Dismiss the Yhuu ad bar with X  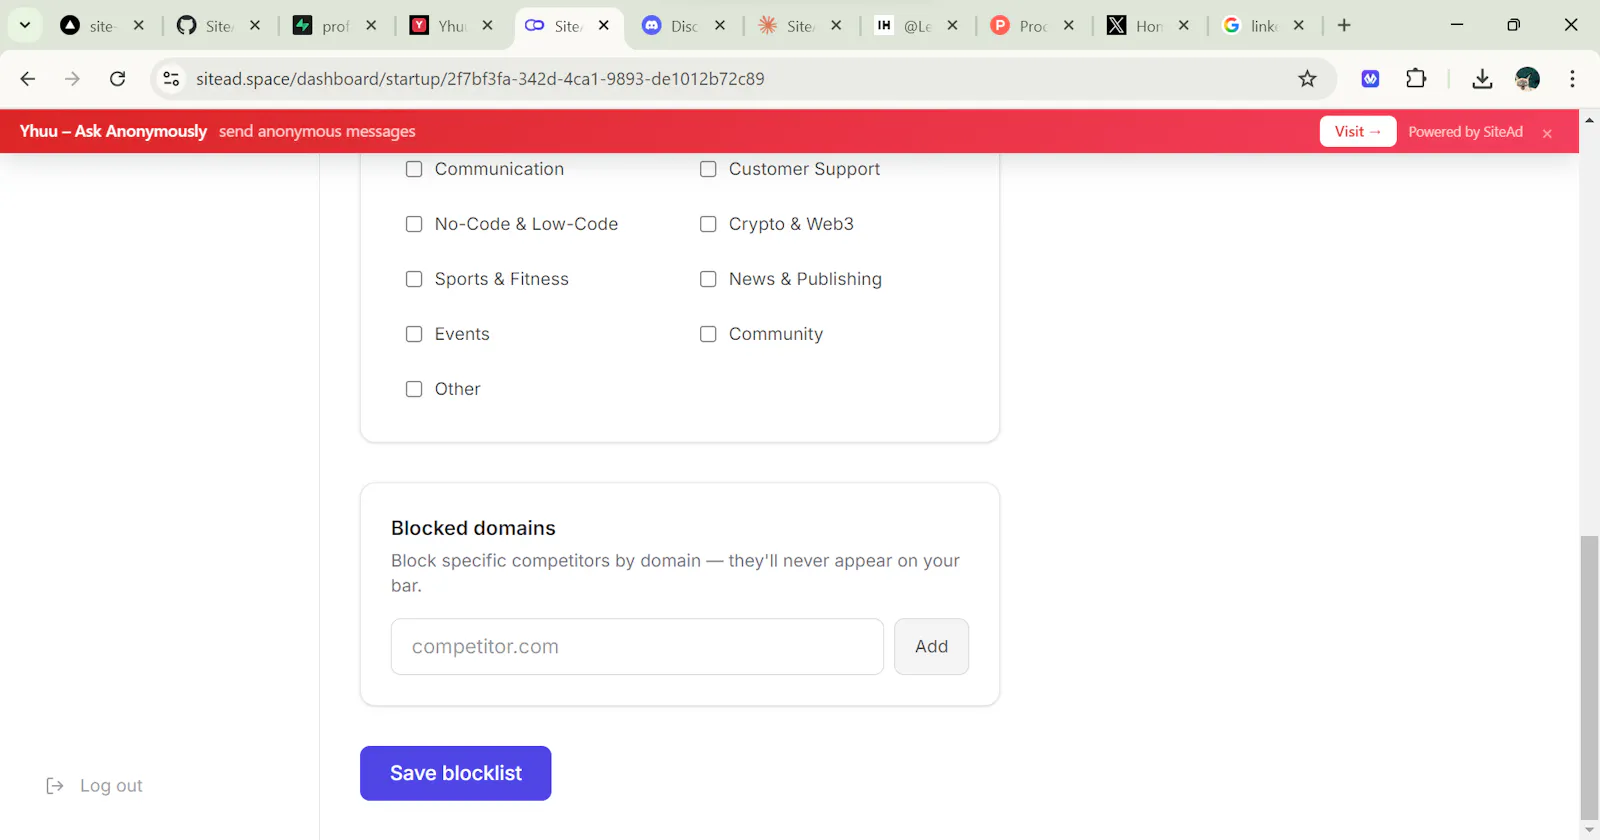[x=1547, y=133]
